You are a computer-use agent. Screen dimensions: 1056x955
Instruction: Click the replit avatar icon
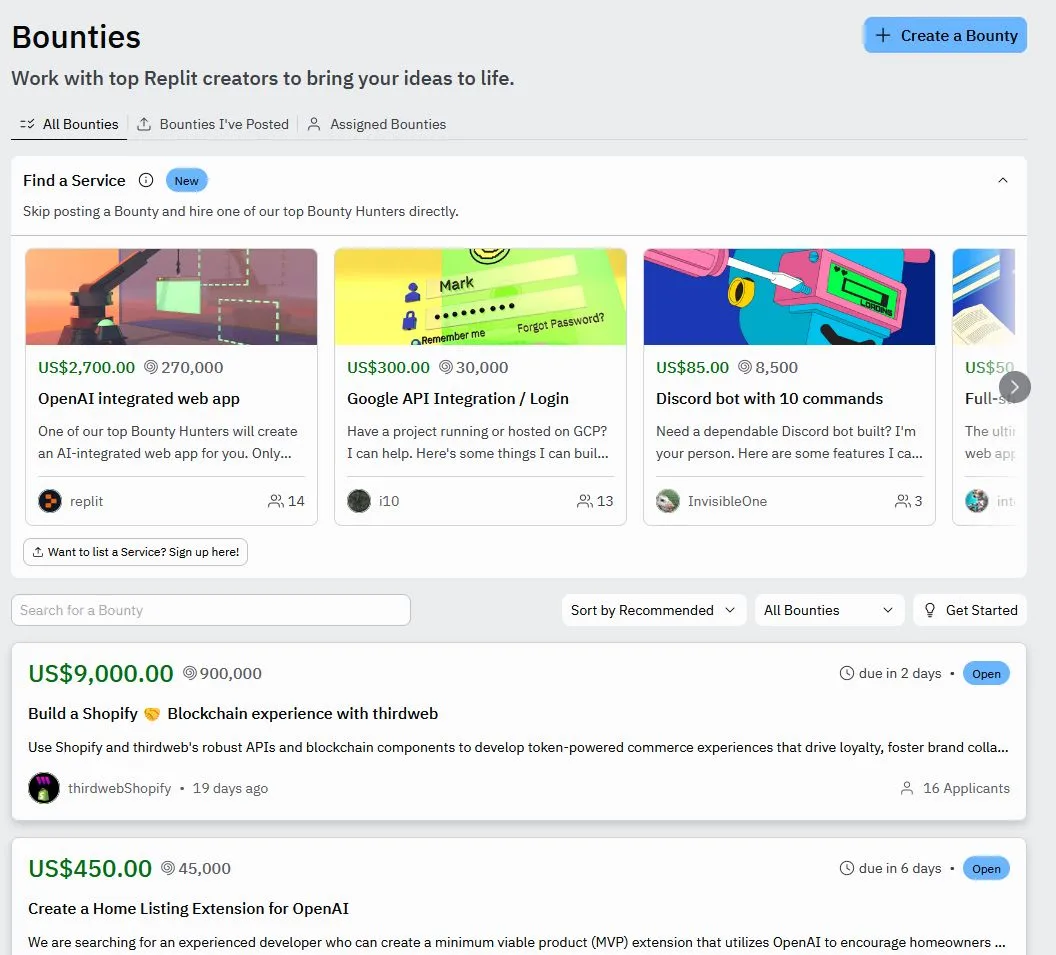click(50, 501)
